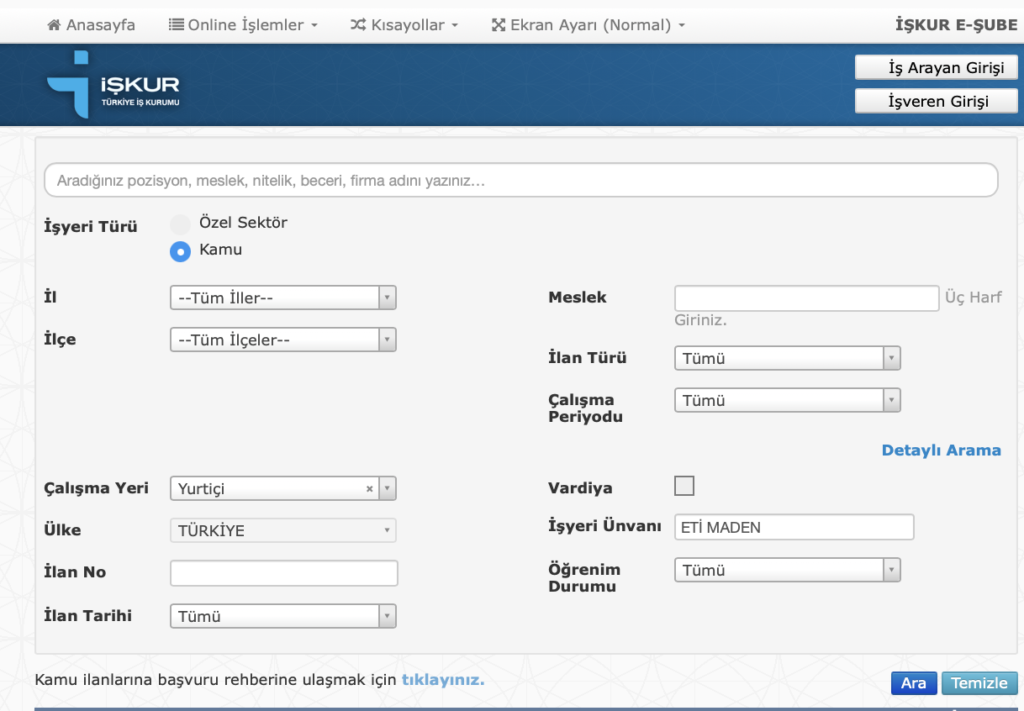Open the İlan Türü dropdown

point(788,358)
